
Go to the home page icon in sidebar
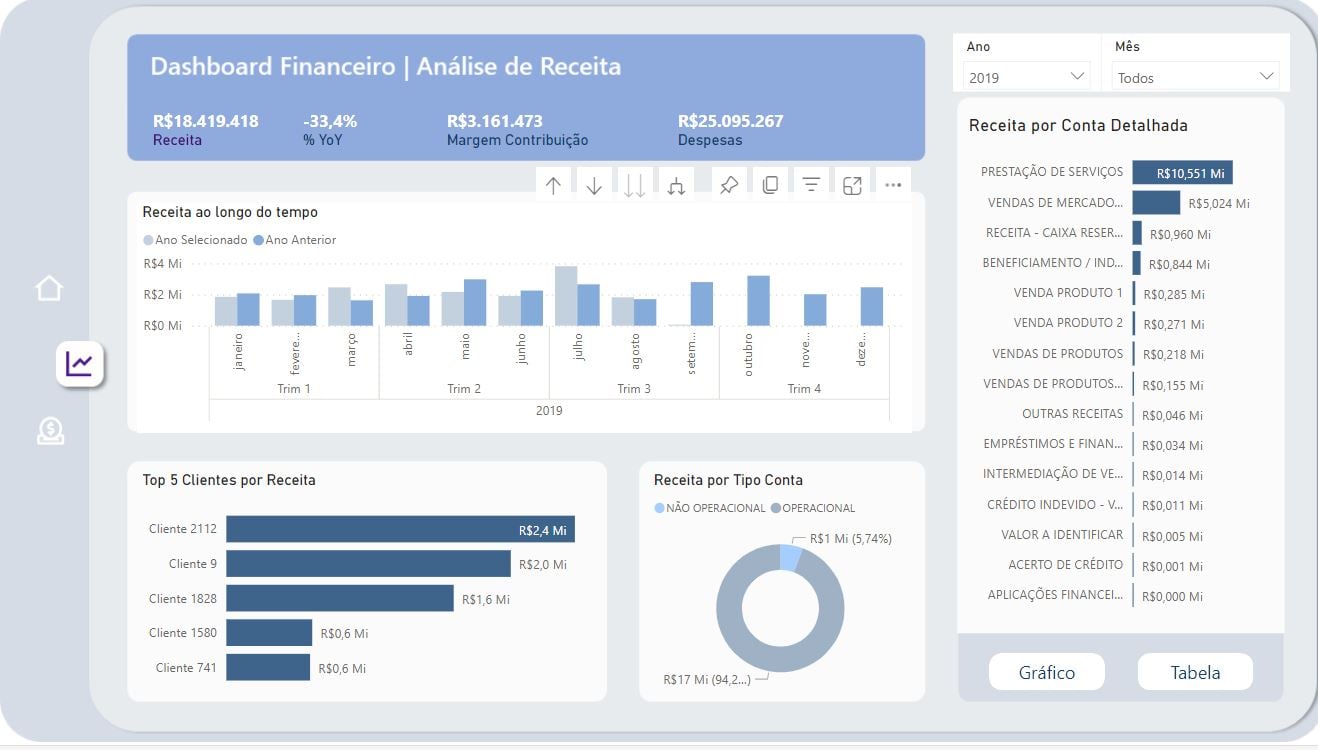pyautogui.click(x=49, y=289)
